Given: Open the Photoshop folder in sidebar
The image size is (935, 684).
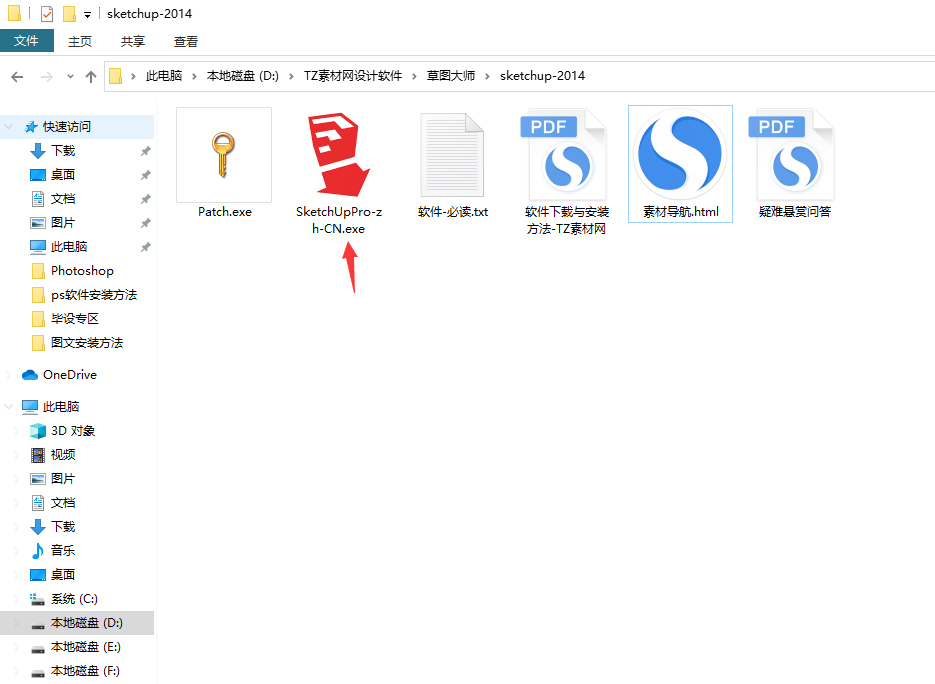Looking at the screenshot, I should (82, 271).
